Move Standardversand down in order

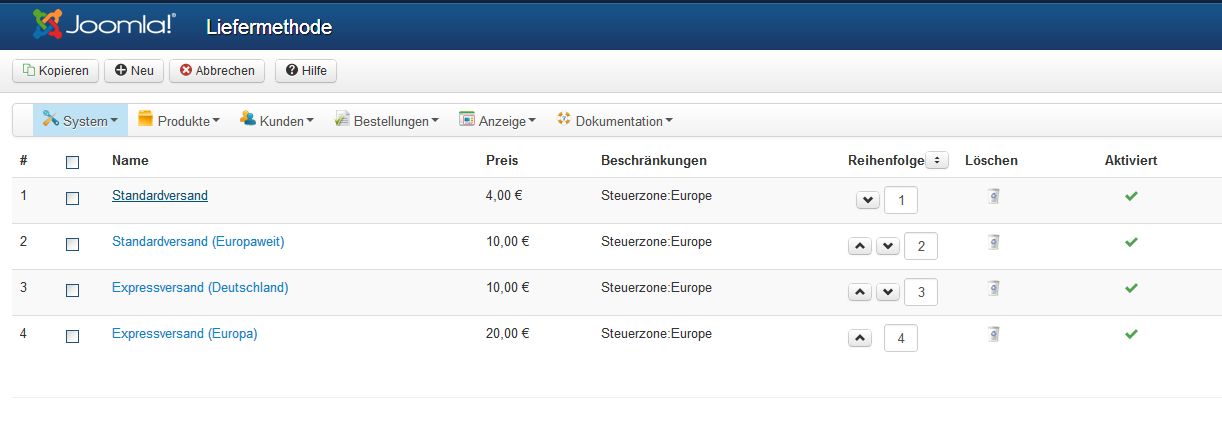(x=868, y=200)
